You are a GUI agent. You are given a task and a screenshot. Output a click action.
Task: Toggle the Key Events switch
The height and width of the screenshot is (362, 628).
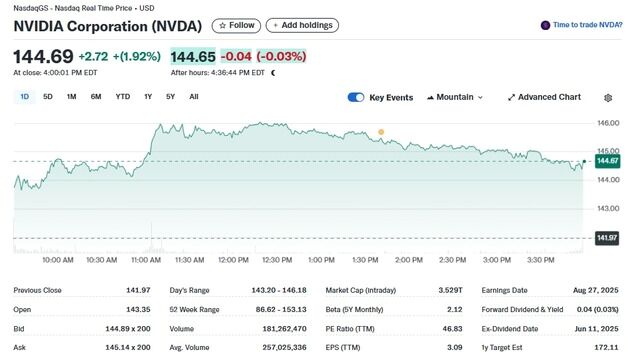(356, 97)
